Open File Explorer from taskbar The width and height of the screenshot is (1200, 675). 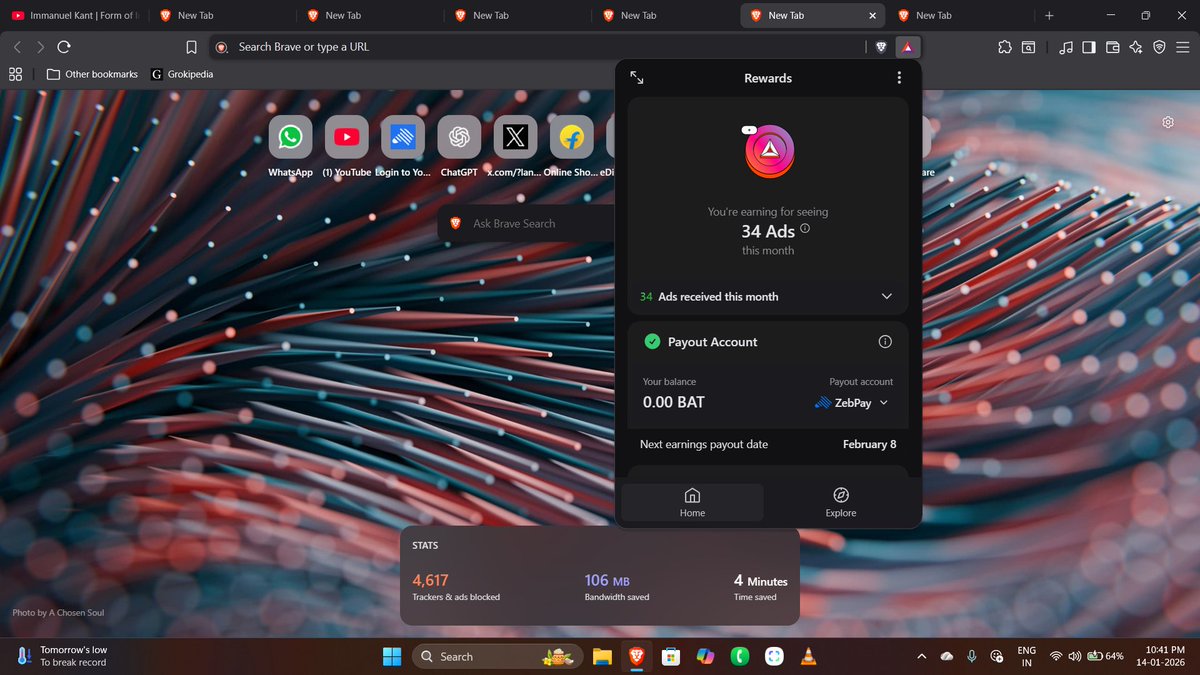601,657
